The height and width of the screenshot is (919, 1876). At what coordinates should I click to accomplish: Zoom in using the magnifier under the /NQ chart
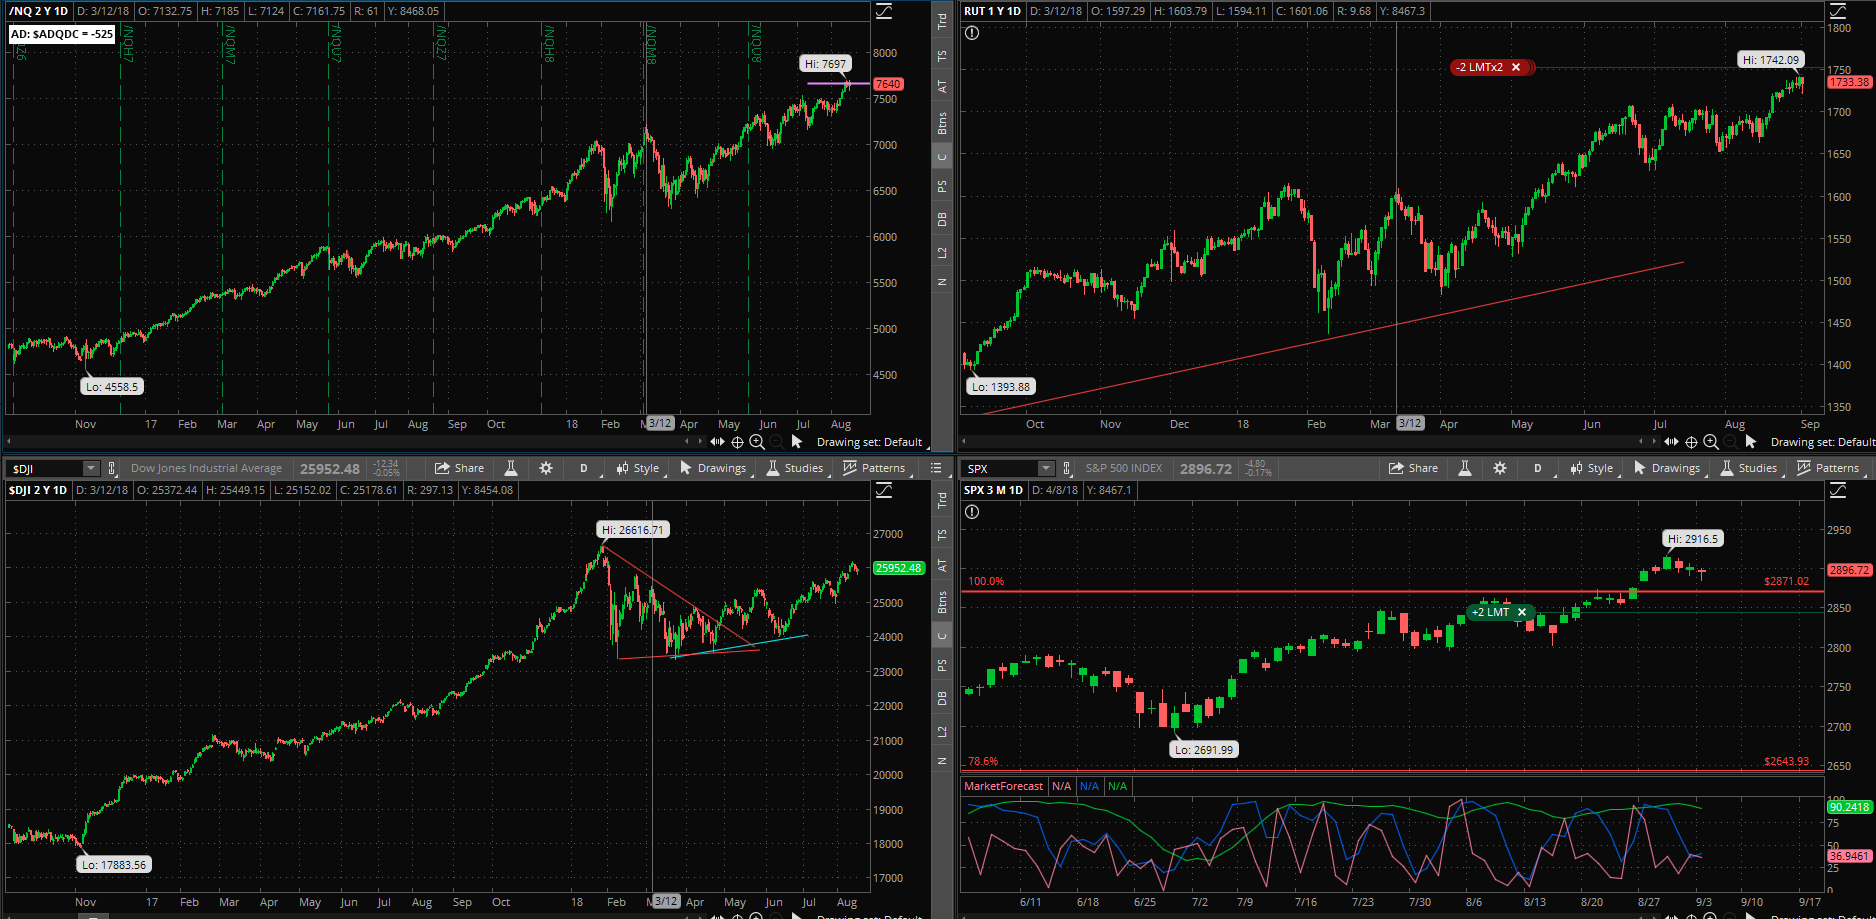coord(757,441)
